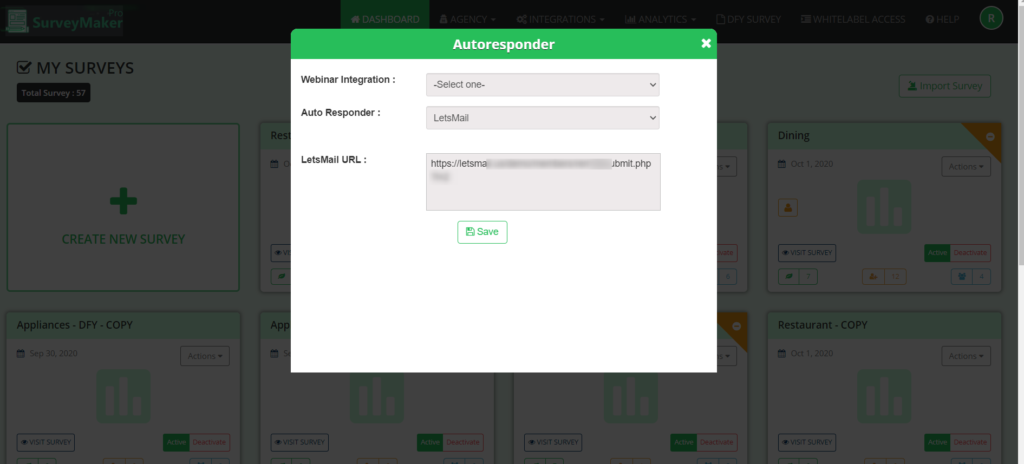The image size is (1024, 464).
Task: Click the Import Survey button
Action: [944, 86]
